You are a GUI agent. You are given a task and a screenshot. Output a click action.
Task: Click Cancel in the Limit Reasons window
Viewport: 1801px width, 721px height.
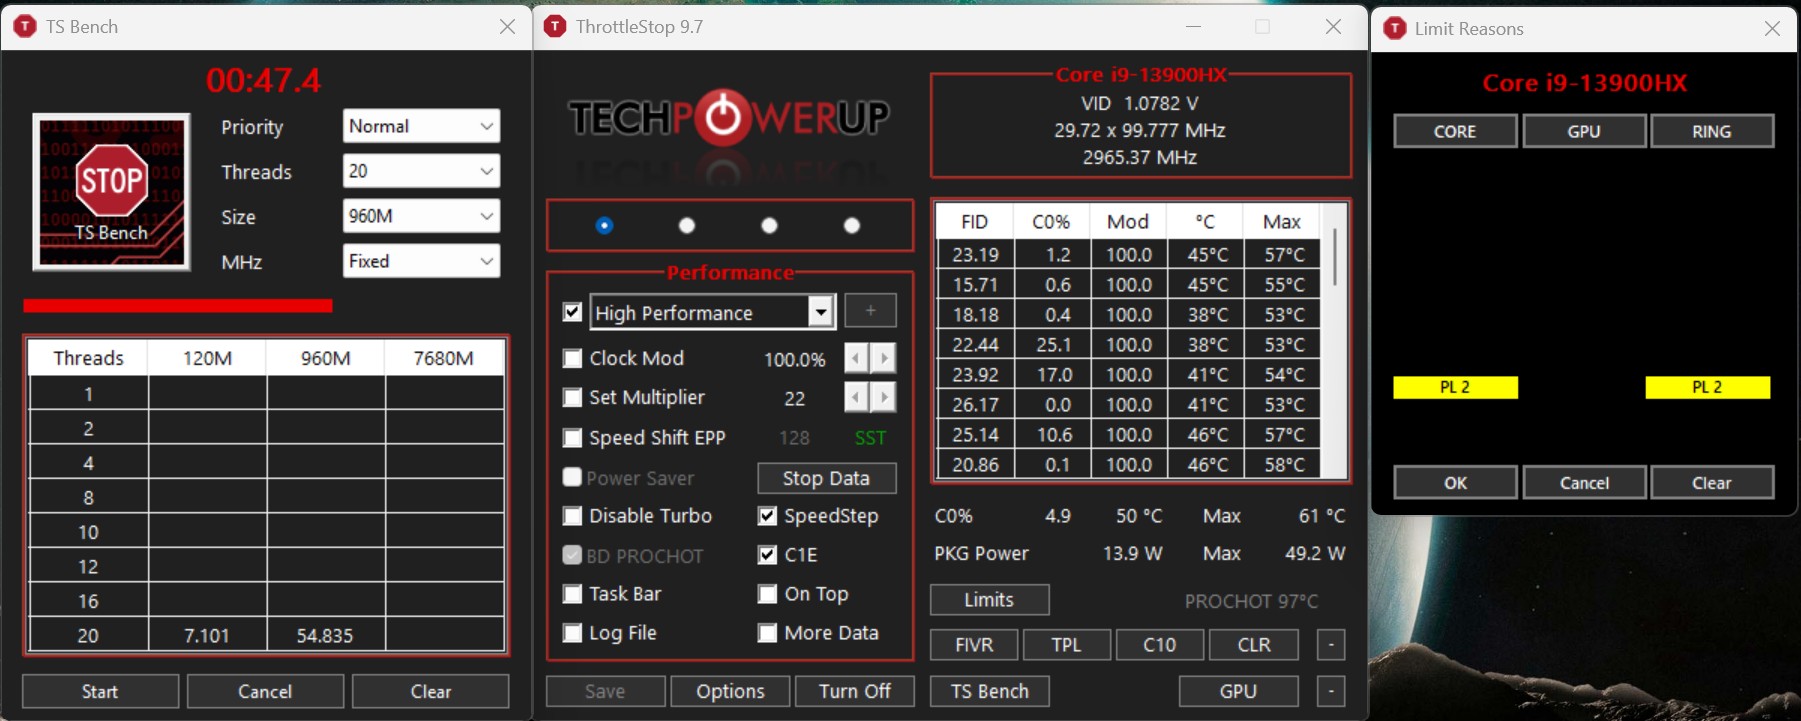[1584, 482]
